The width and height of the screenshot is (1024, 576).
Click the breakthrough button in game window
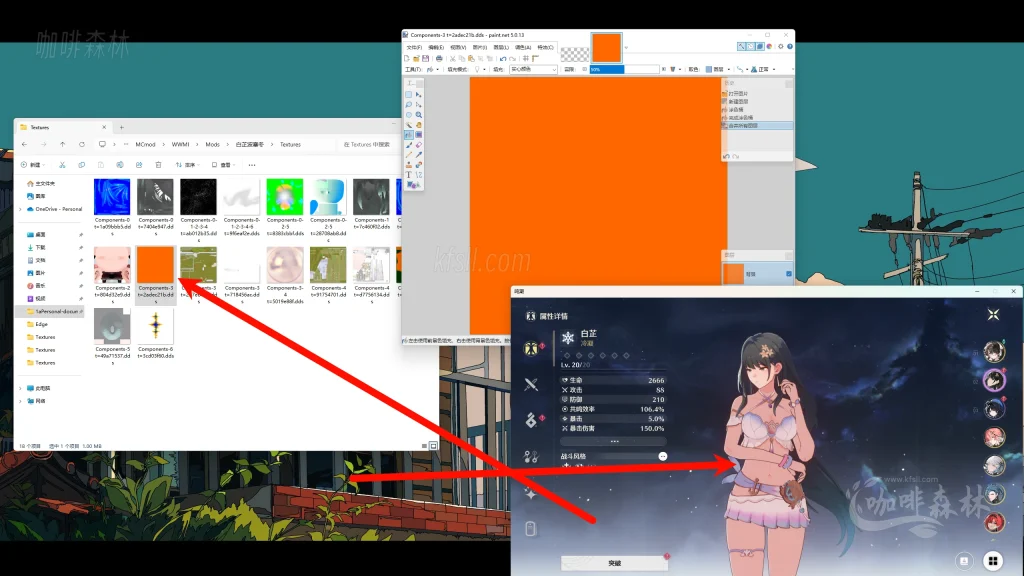[614, 562]
